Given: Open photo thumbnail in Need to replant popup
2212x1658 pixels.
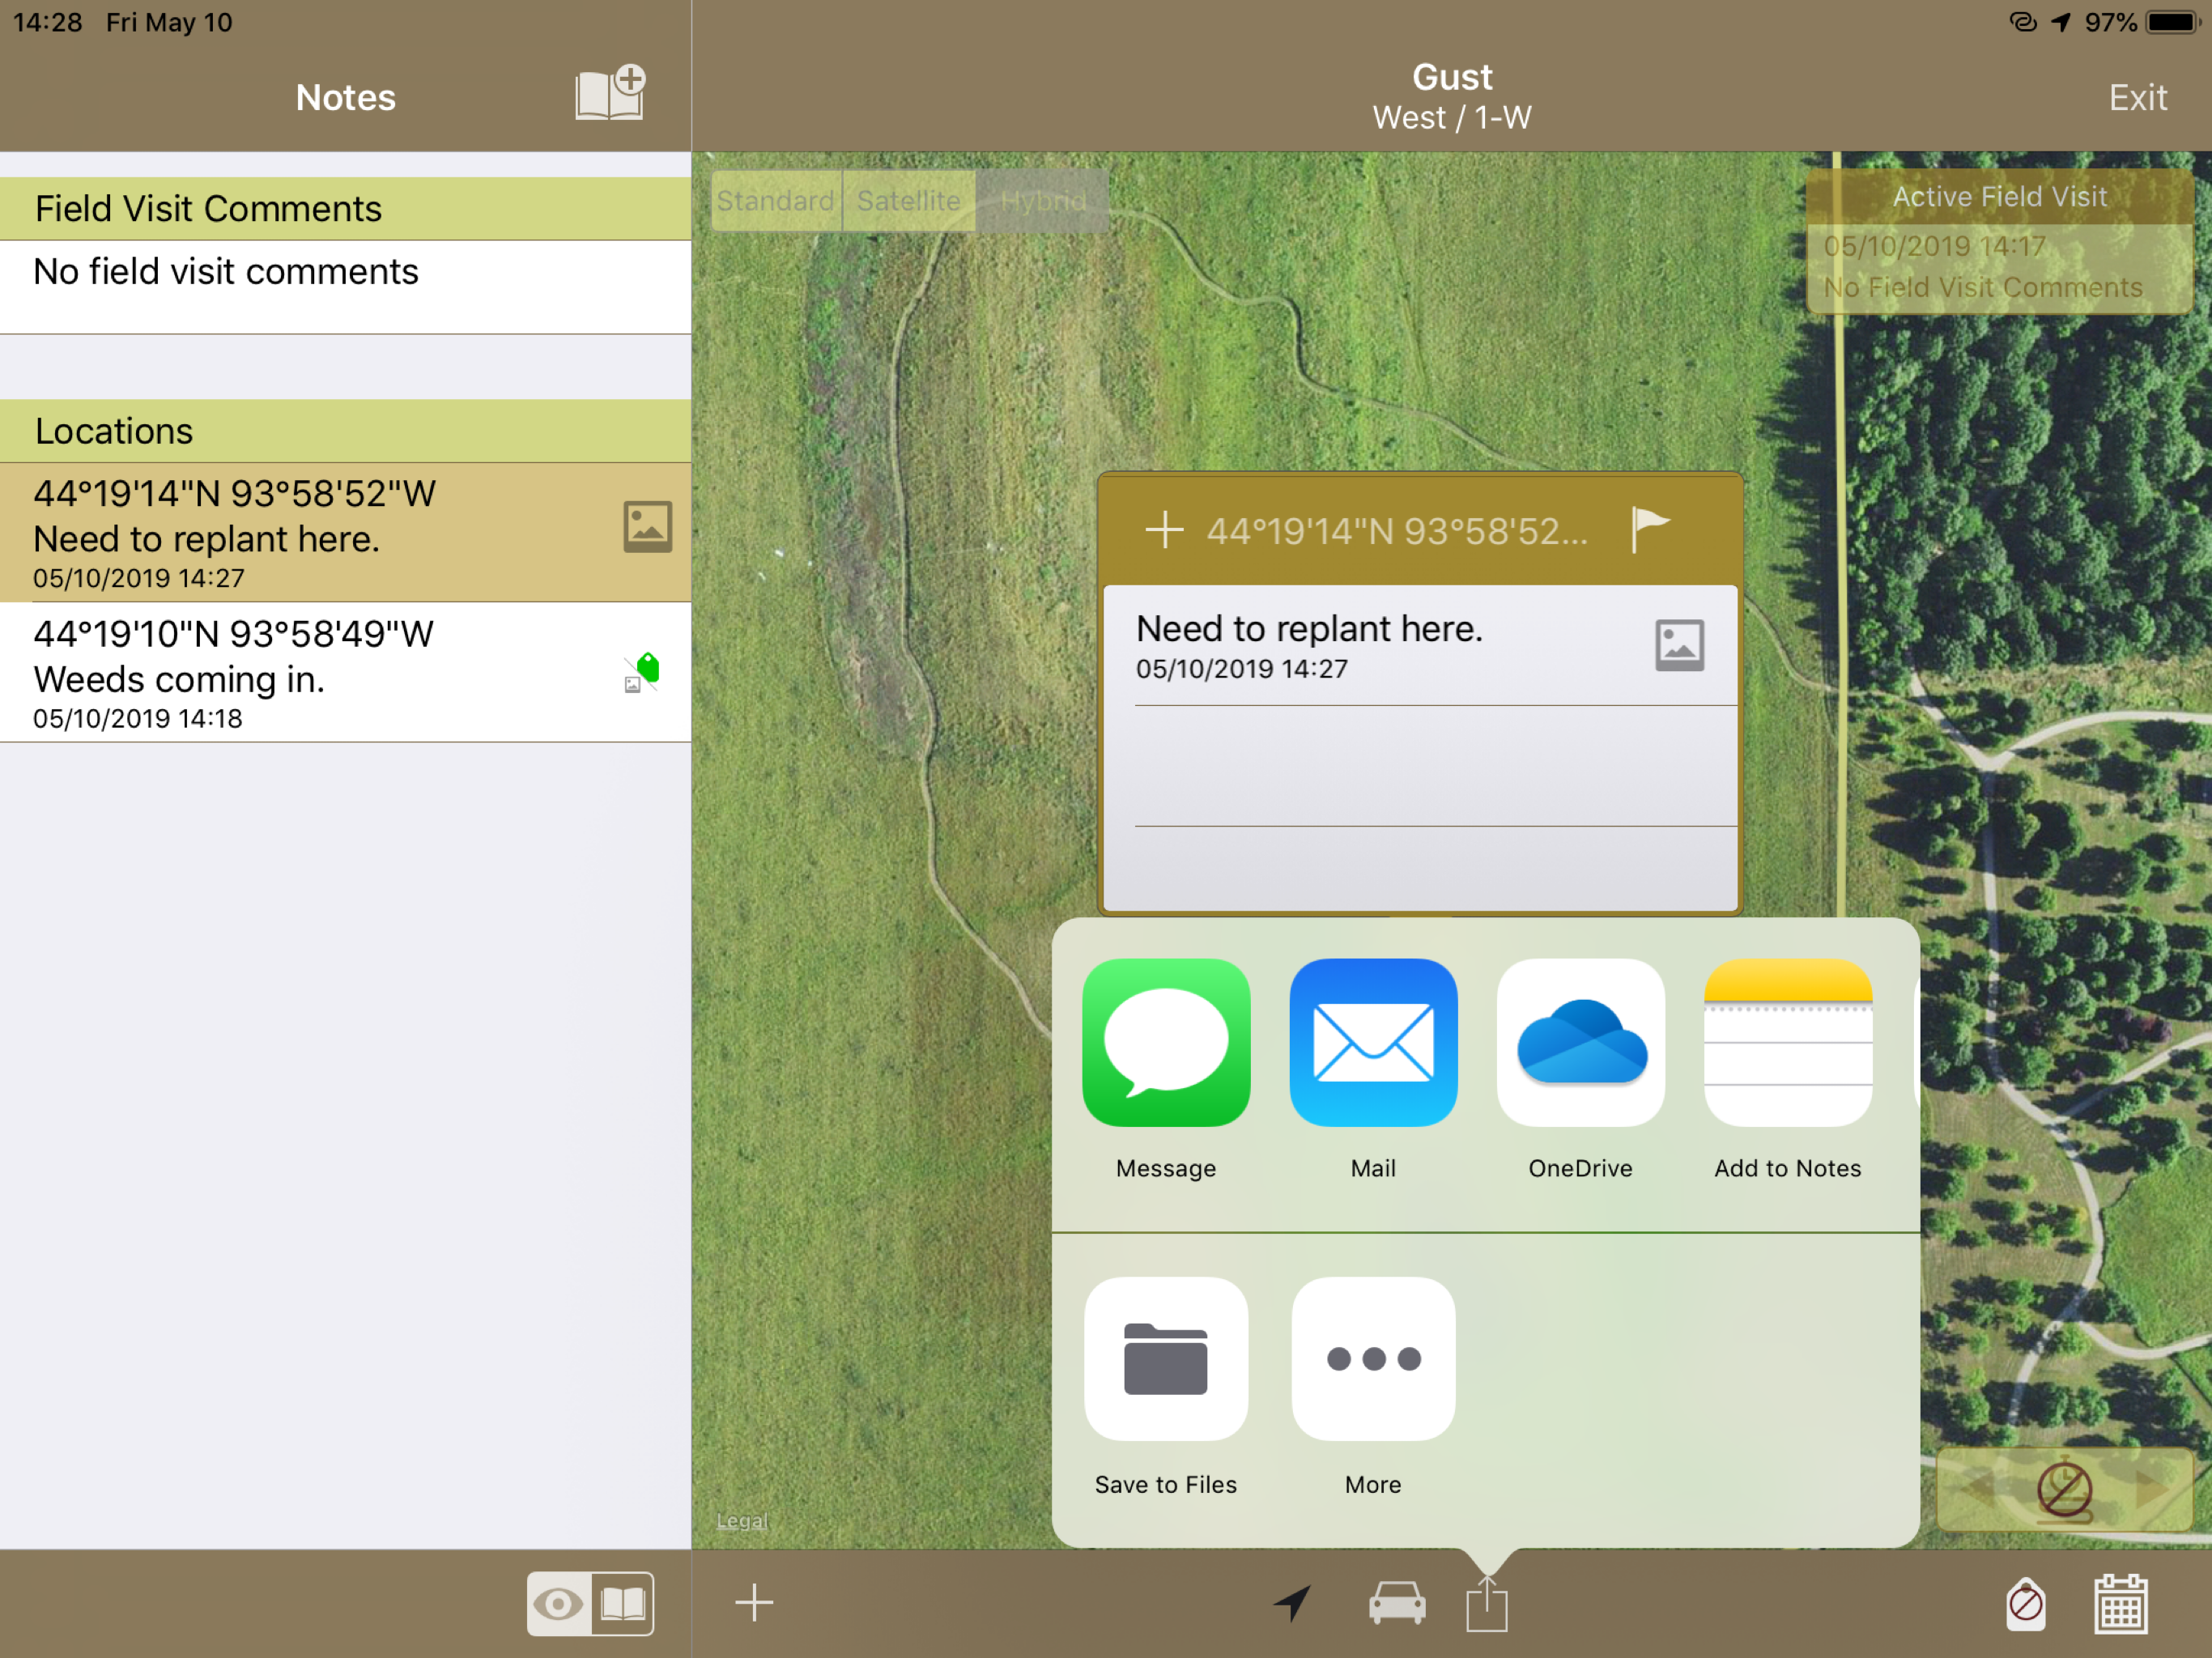Looking at the screenshot, I should coord(1679,645).
